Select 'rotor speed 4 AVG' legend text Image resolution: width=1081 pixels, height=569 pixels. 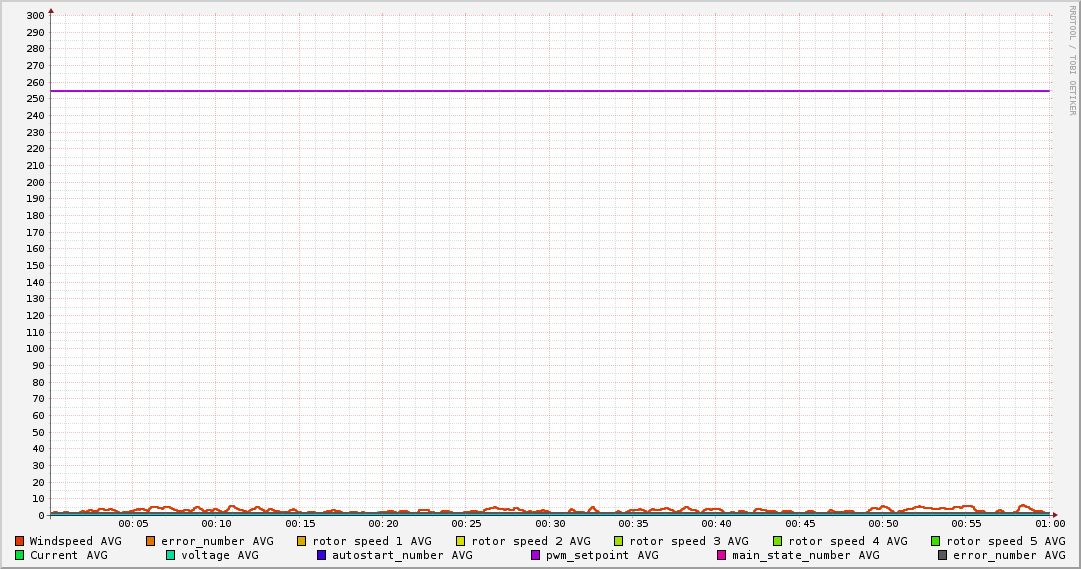pyautogui.click(x=848, y=541)
